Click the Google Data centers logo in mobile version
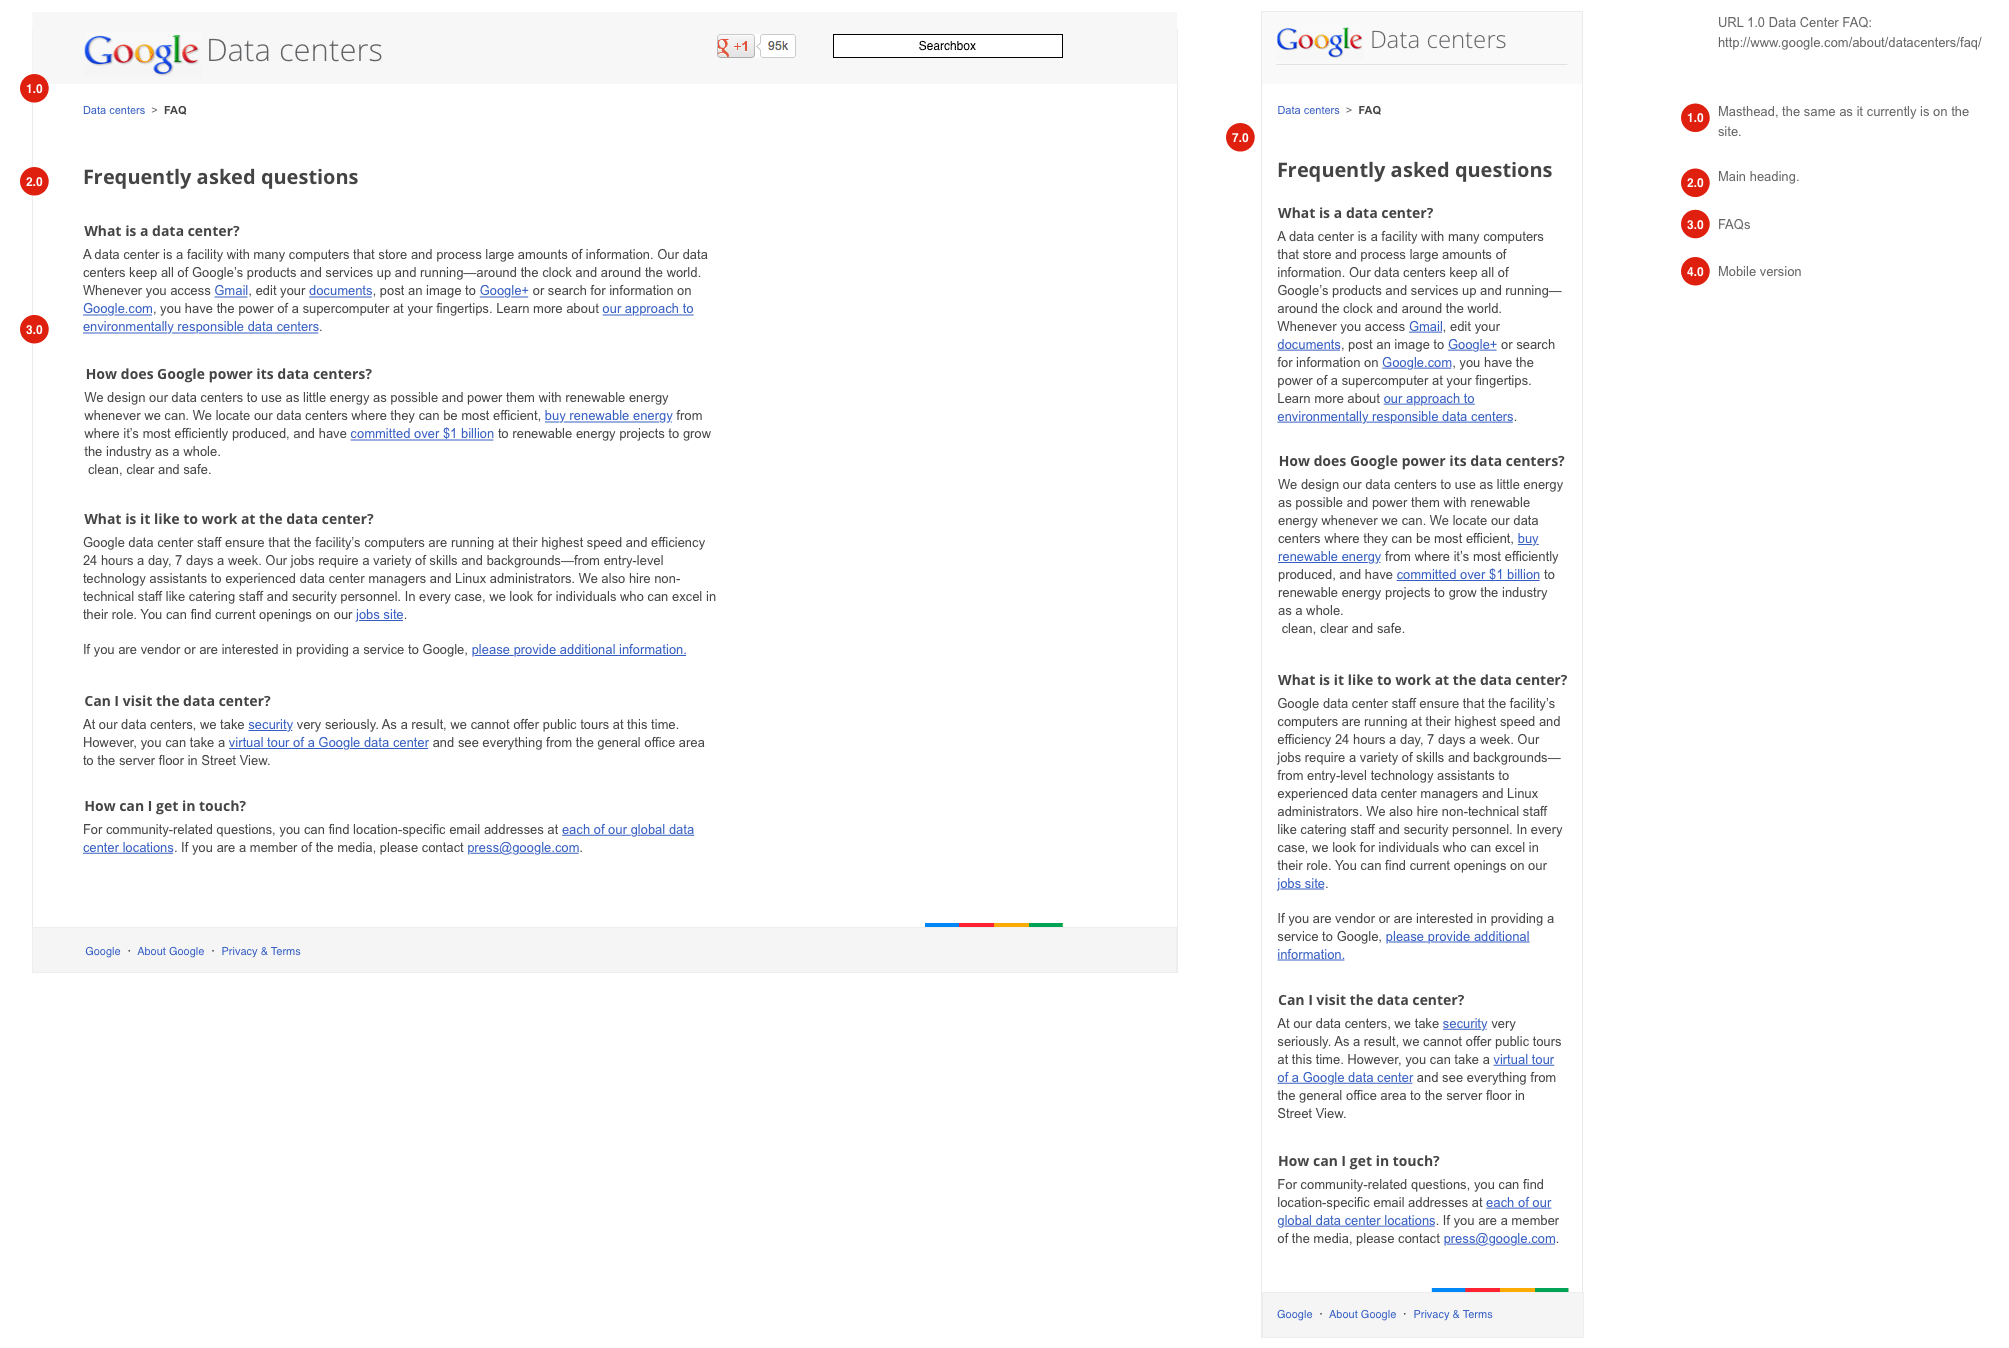Screen dimensions: 2009x1348 coord(1390,40)
